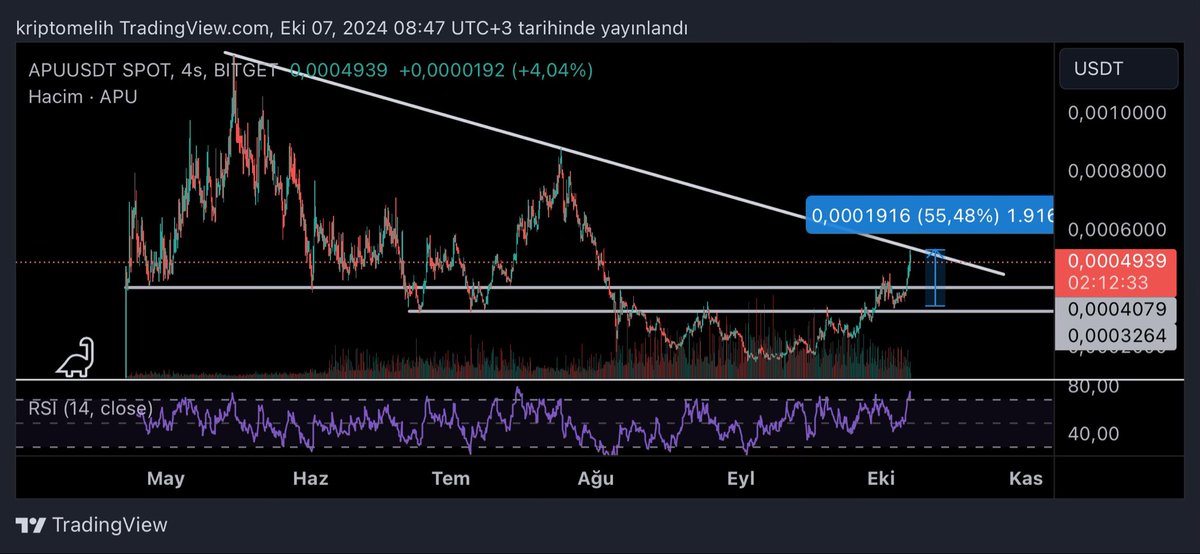This screenshot has width=1200, height=554.
Task: Click the Kas label on time axis
Action: coord(1026,479)
